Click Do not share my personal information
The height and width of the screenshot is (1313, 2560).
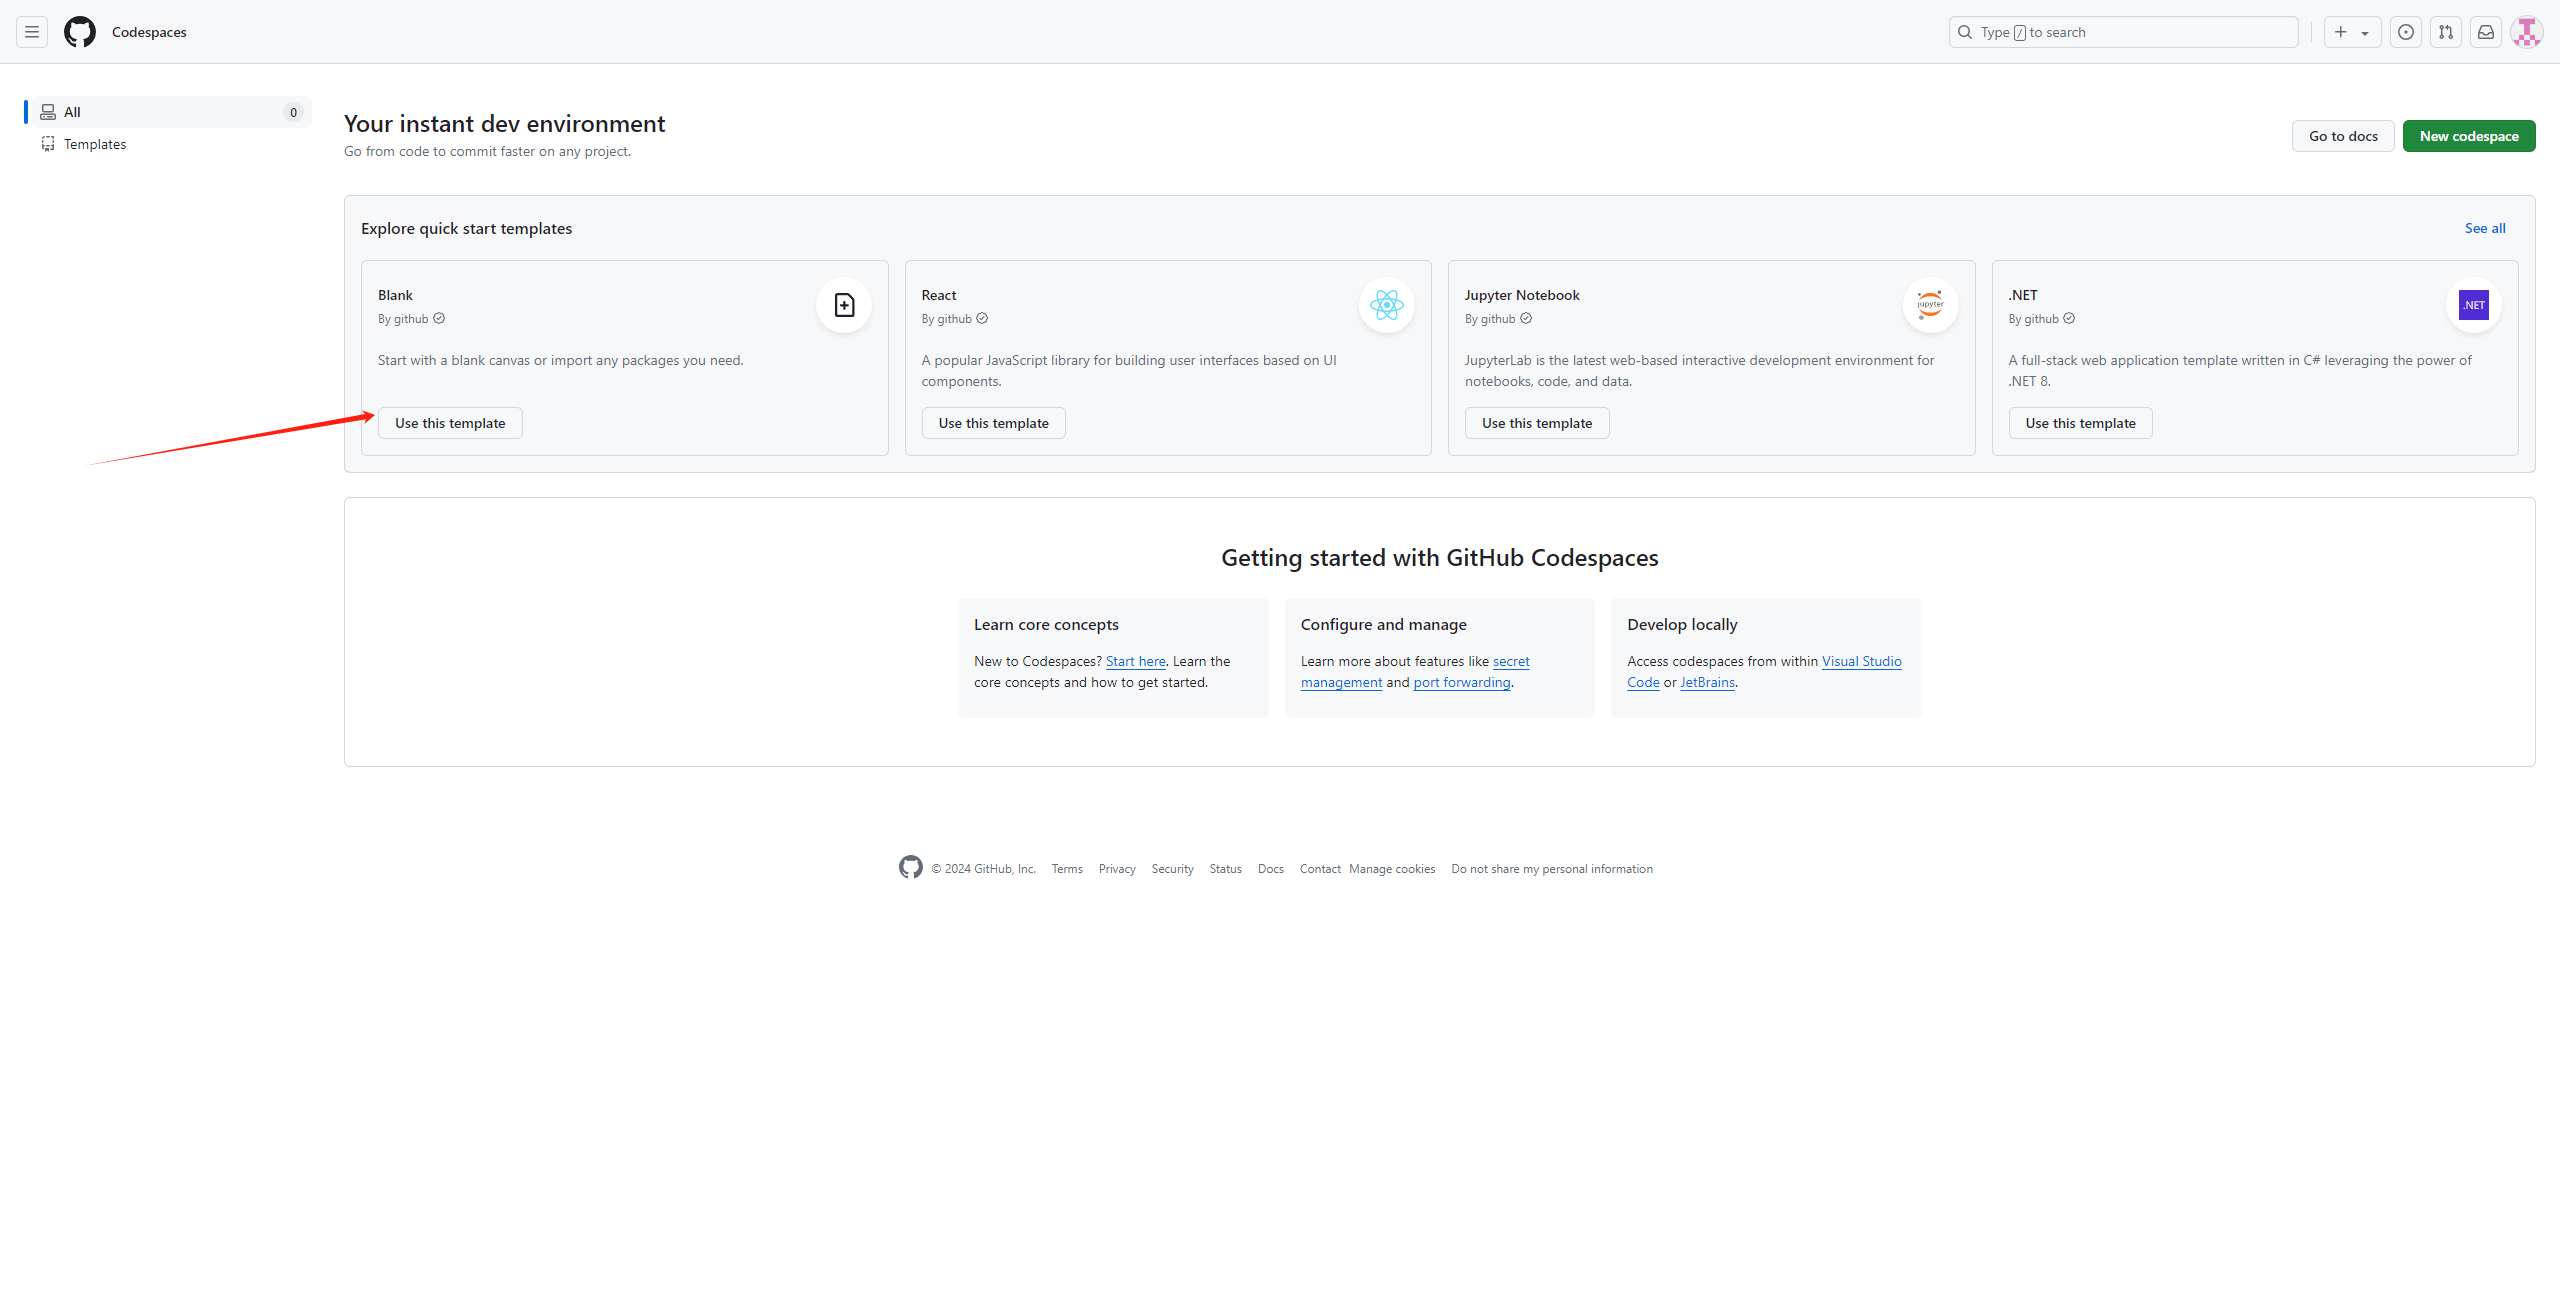pos(1552,869)
